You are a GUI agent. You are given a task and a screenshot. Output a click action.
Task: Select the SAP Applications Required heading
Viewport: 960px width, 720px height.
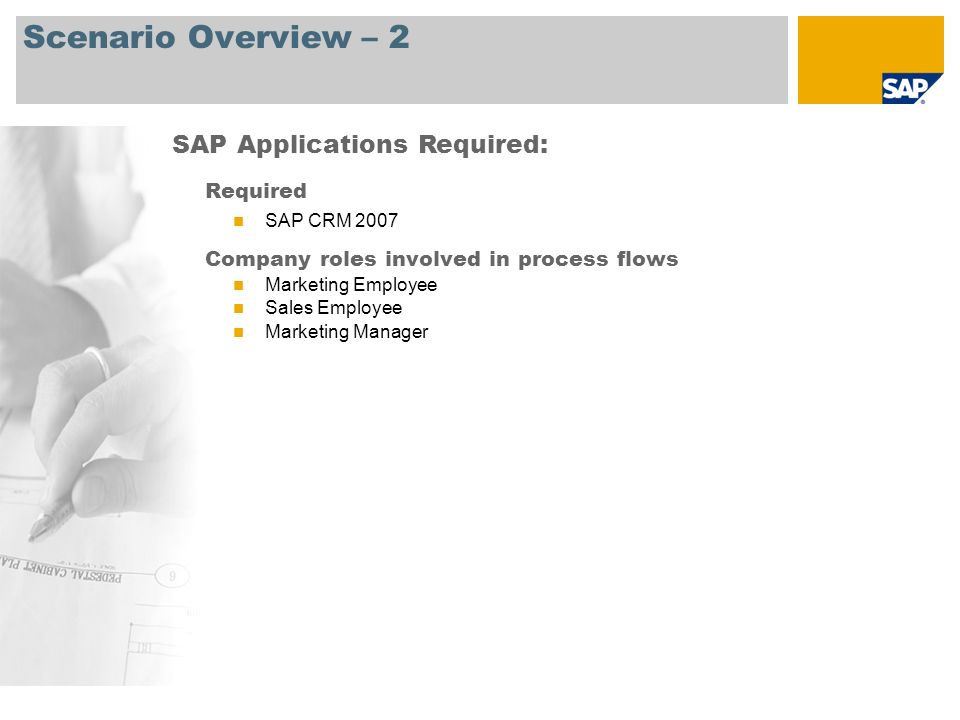click(360, 144)
